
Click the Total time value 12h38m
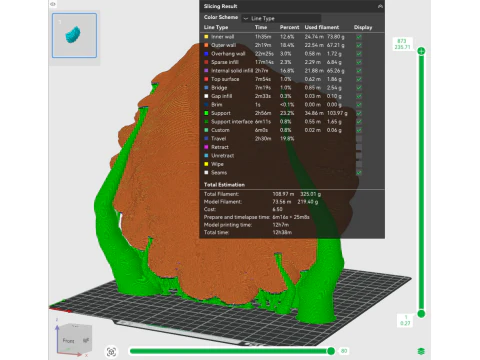[282, 232]
